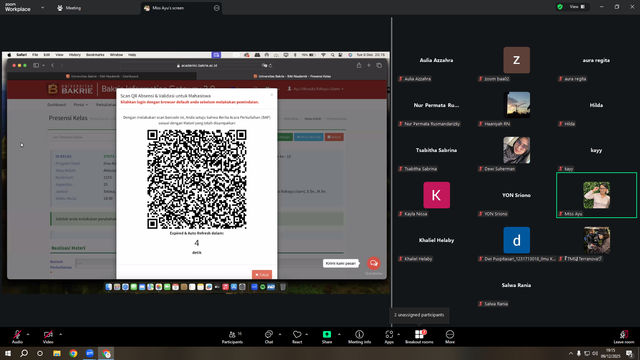
Task: Expand the video options arrow
Action: tap(60, 334)
